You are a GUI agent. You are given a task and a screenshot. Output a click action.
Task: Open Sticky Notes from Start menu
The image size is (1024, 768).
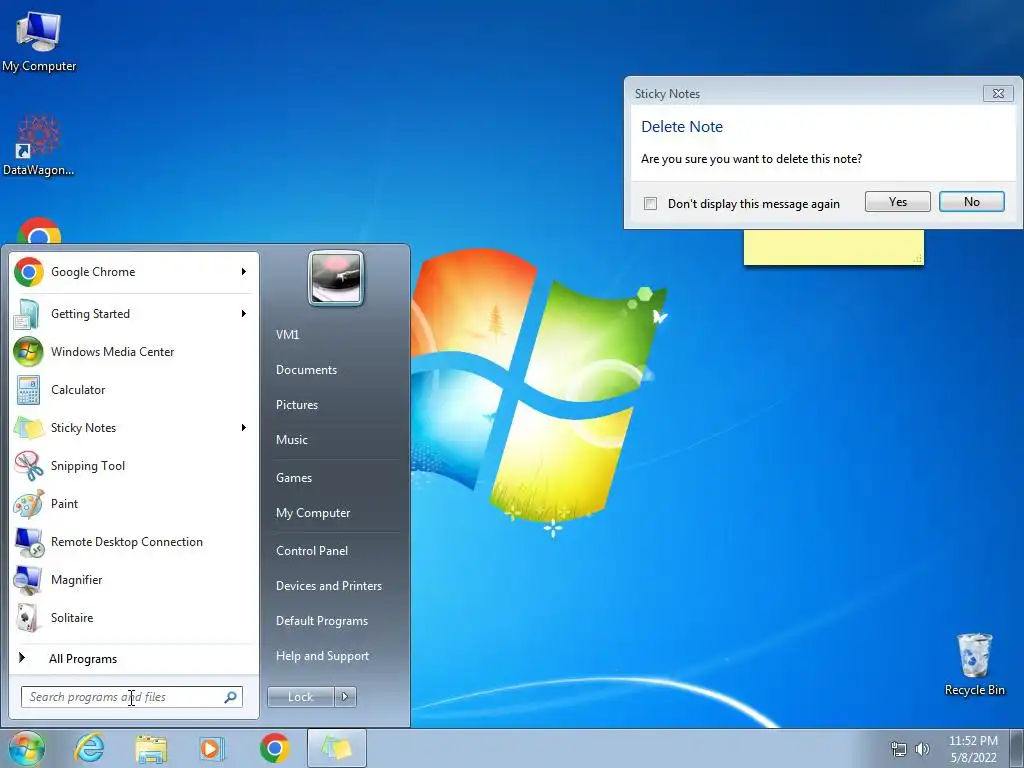134,428
